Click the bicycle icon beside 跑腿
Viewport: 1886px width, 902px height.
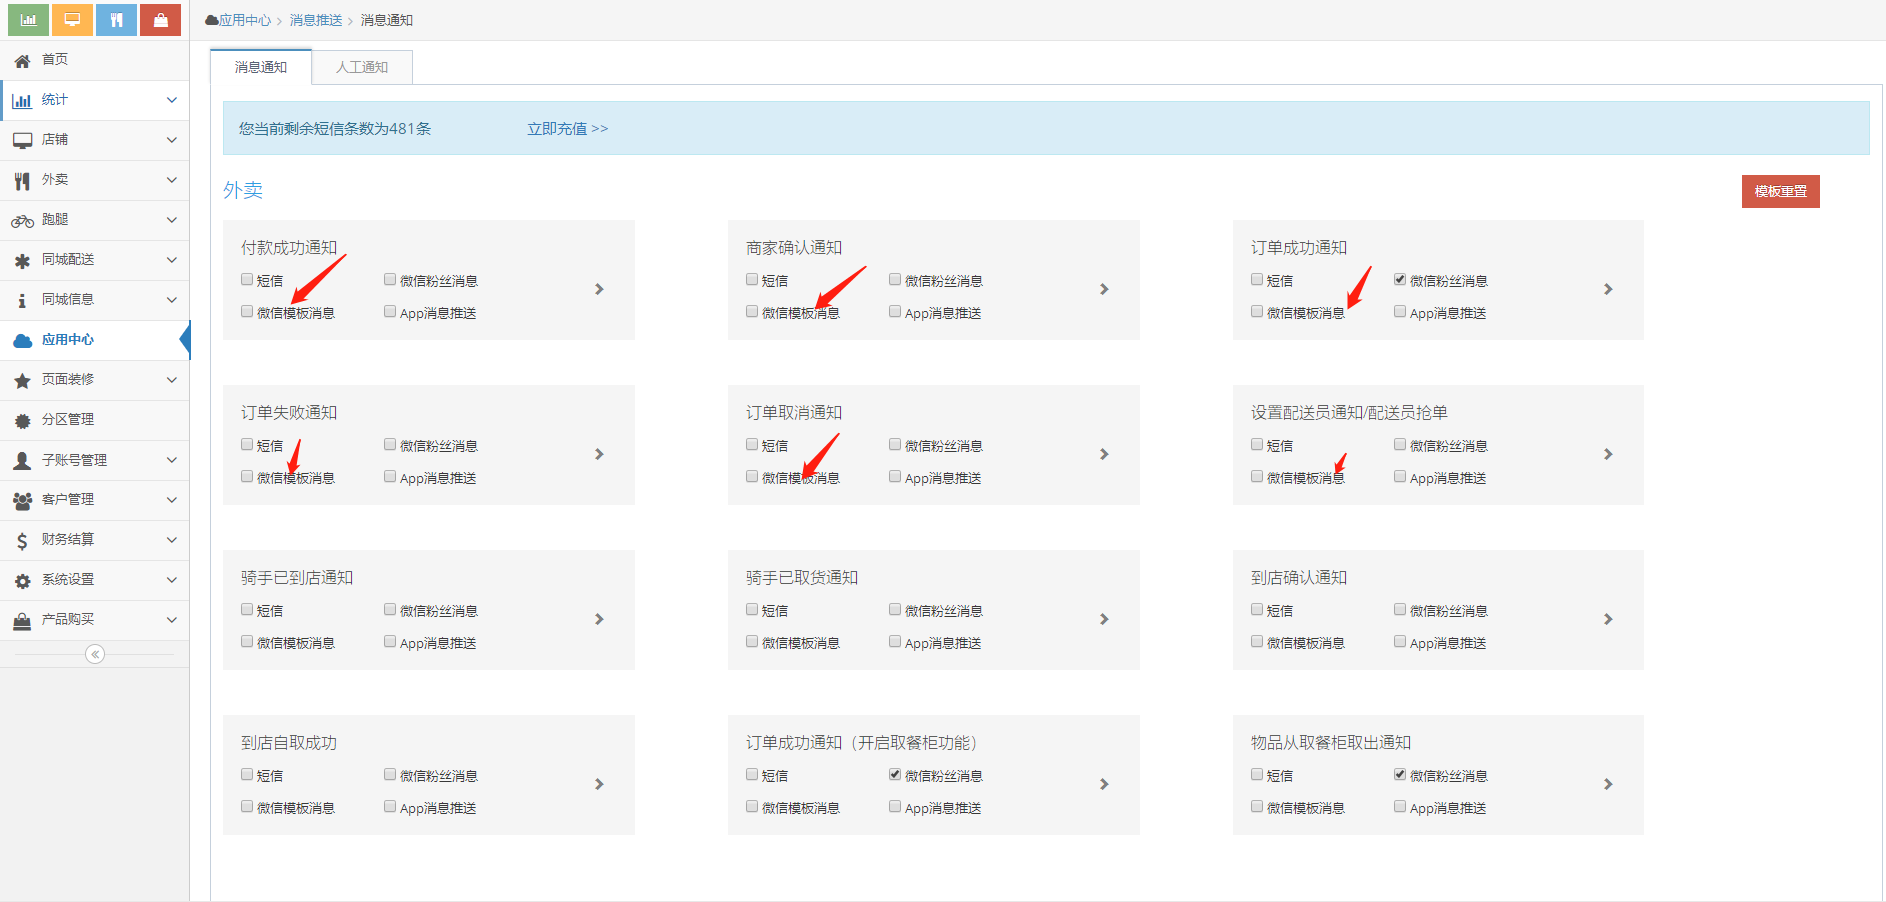[22, 221]
